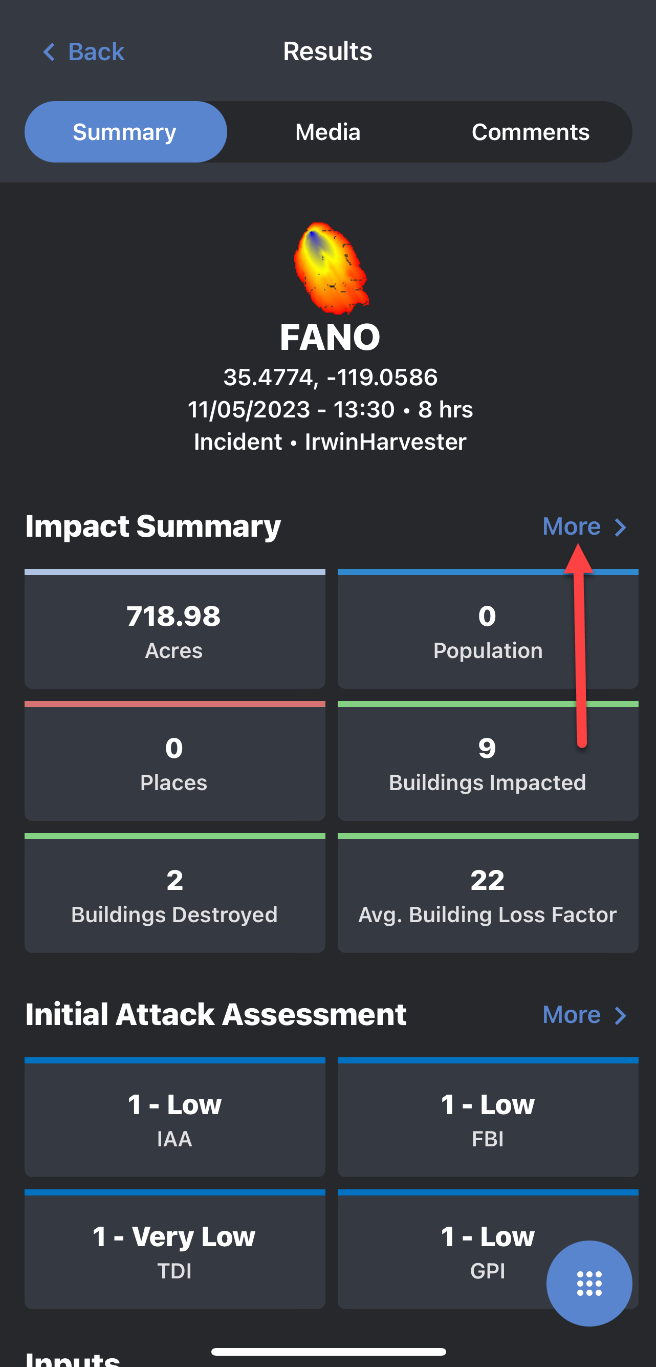Viewport: 656px width, 1367px height.
Task: Tap the GPI 1 - Low card
Action: tap(460, 1250)
